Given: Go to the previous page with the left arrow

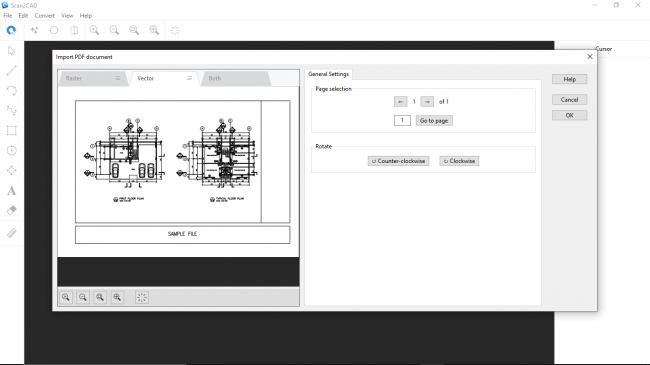Looking at the screenshot, I should point(400,102).
